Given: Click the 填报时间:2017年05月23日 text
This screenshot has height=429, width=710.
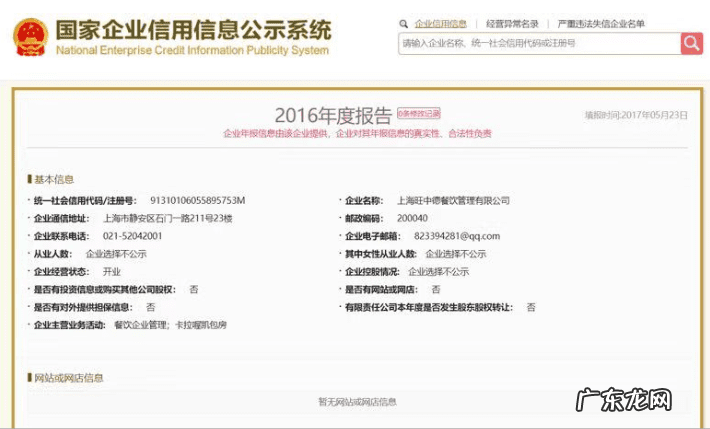Looking at the screenshot, I should point(636,115).
